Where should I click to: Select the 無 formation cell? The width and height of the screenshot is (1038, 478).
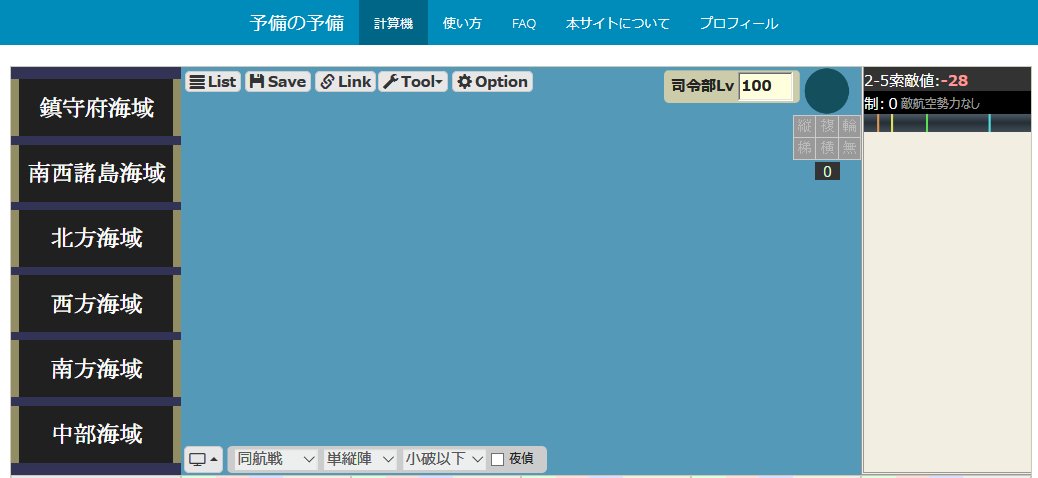849,148
